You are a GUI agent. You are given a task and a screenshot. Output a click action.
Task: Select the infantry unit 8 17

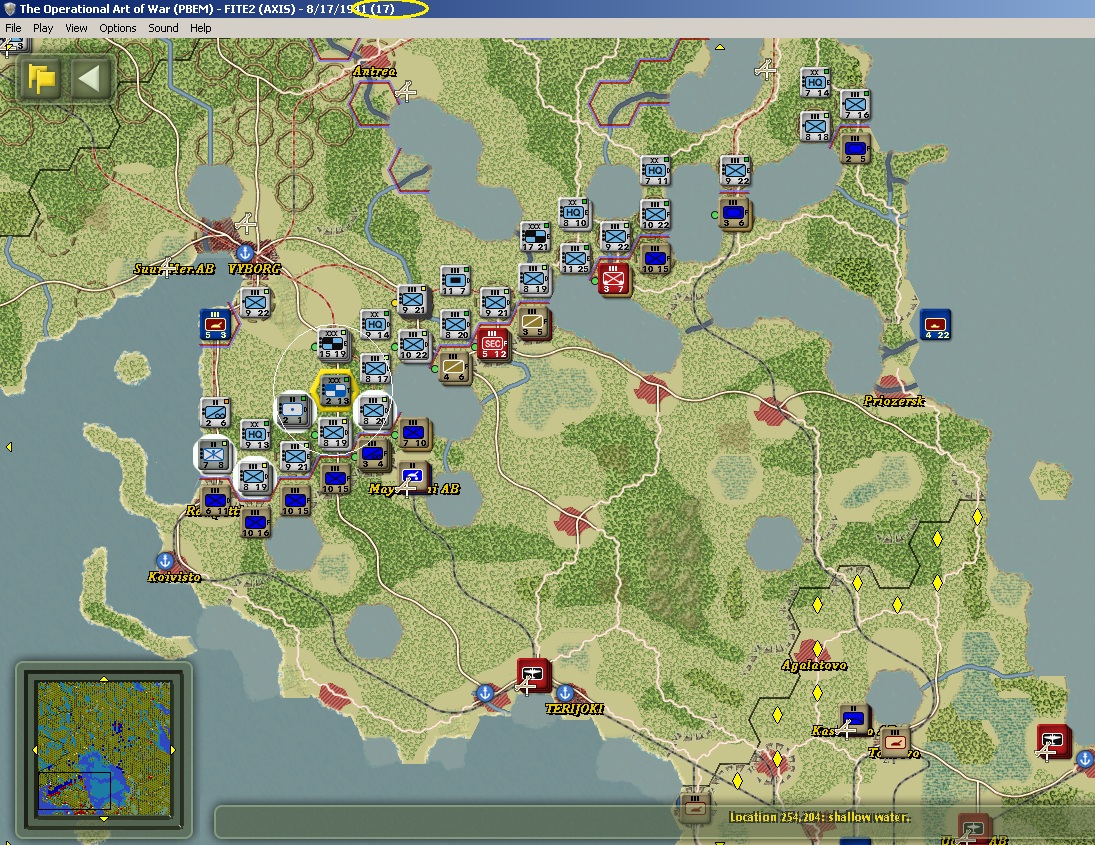(x=376, y=369)
